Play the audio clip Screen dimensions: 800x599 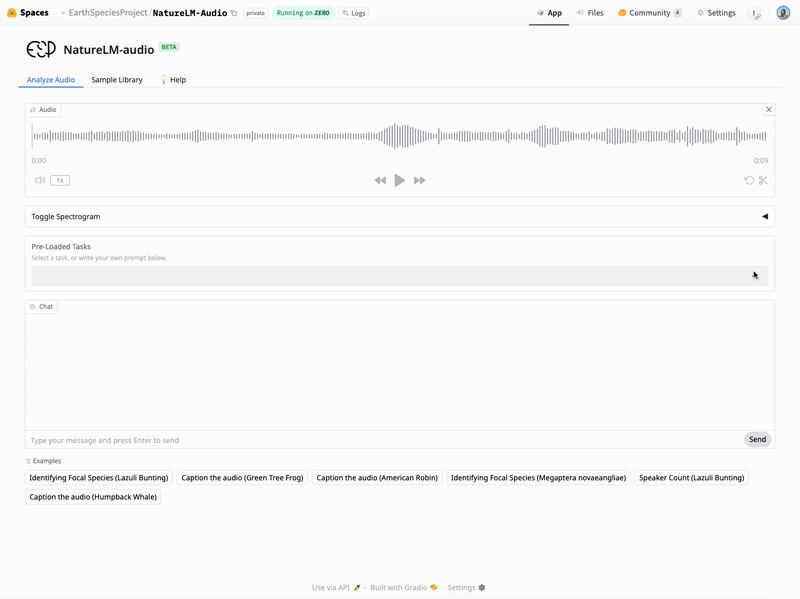click(399, 180)
